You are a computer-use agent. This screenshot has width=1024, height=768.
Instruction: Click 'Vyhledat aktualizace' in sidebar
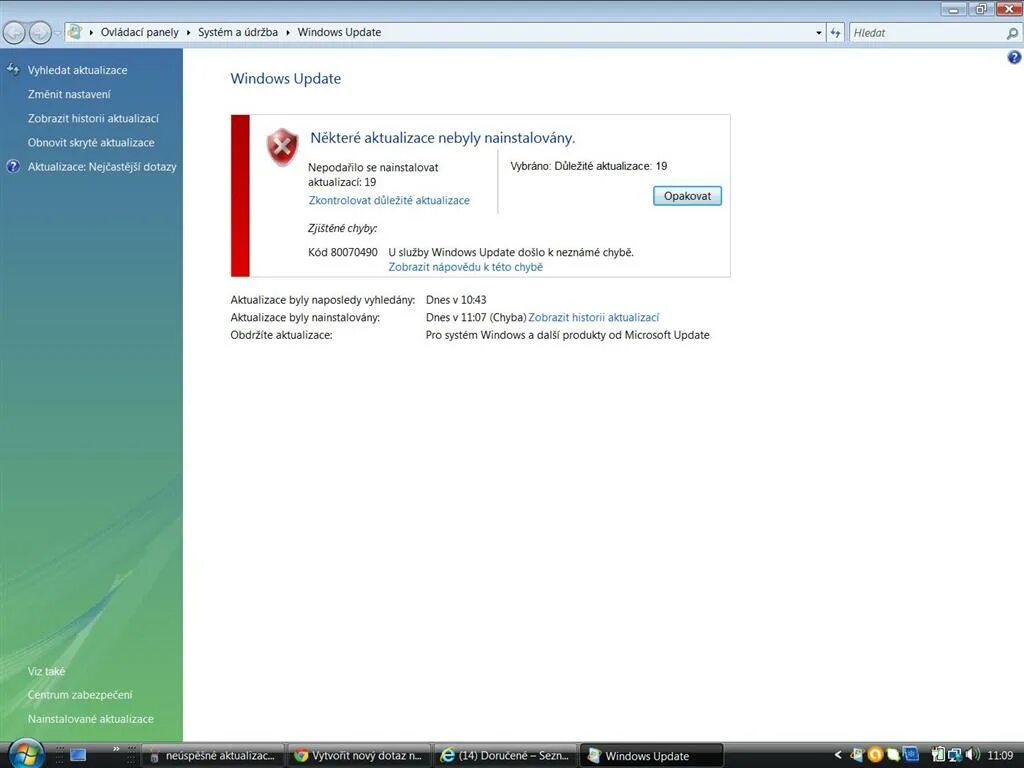coord(77,70)
